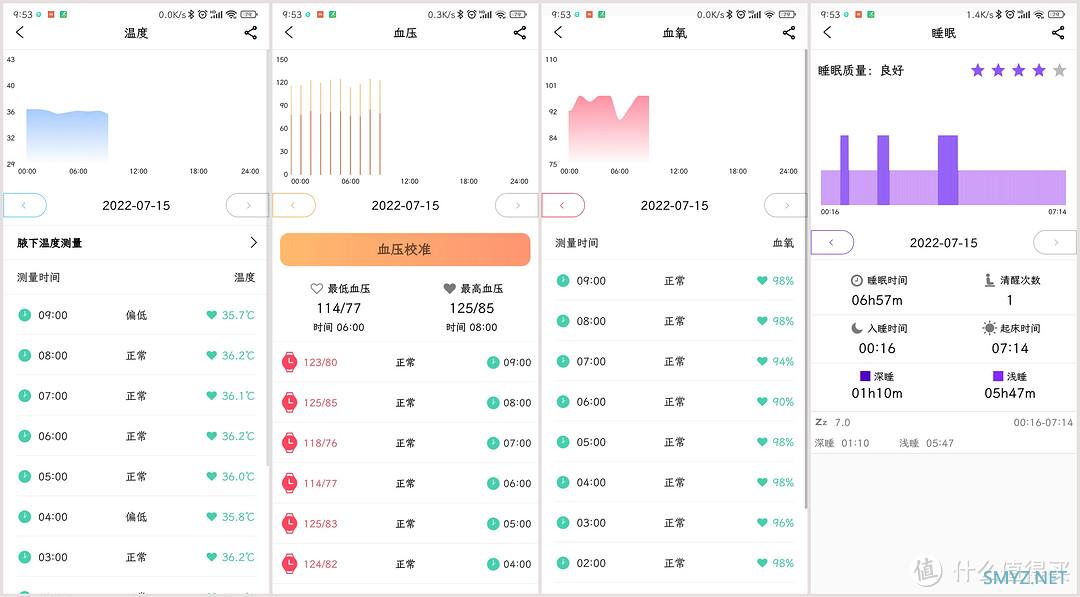Tap watch icon beside 124/82 reading
The image size is (1080, 597).
point(290,564)
